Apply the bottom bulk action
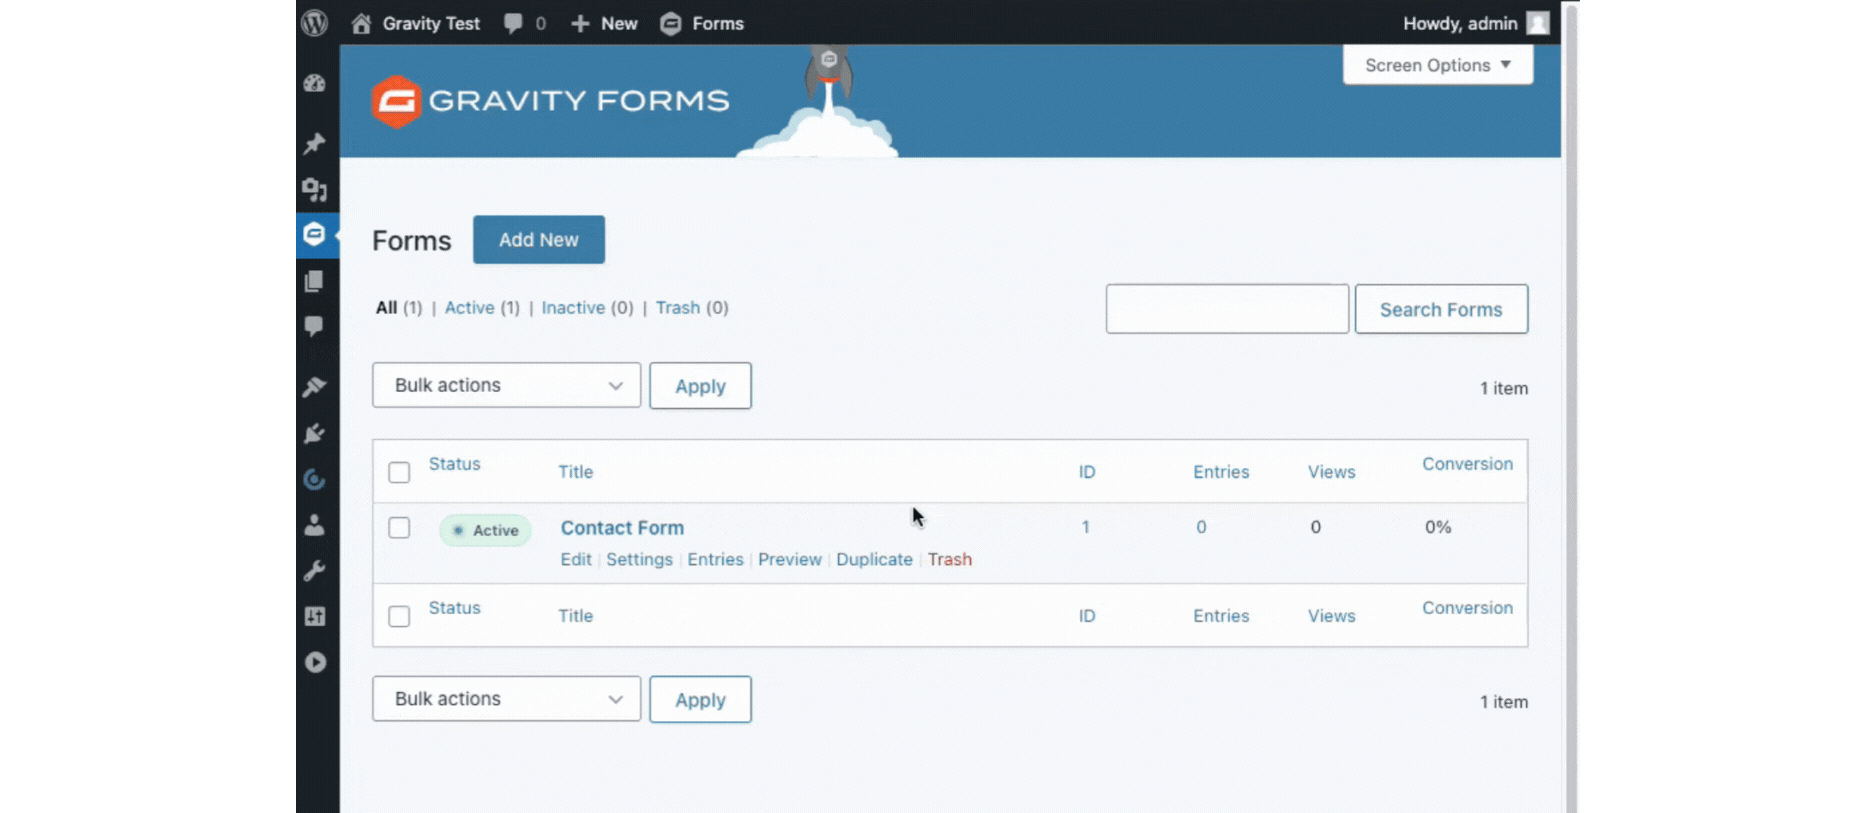Image resolution: width=1875 pixels, height=813 pixels. pos(700,700)
